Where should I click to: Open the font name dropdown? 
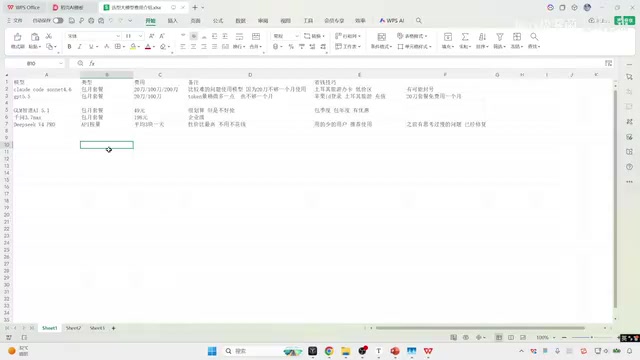[118, 36]
